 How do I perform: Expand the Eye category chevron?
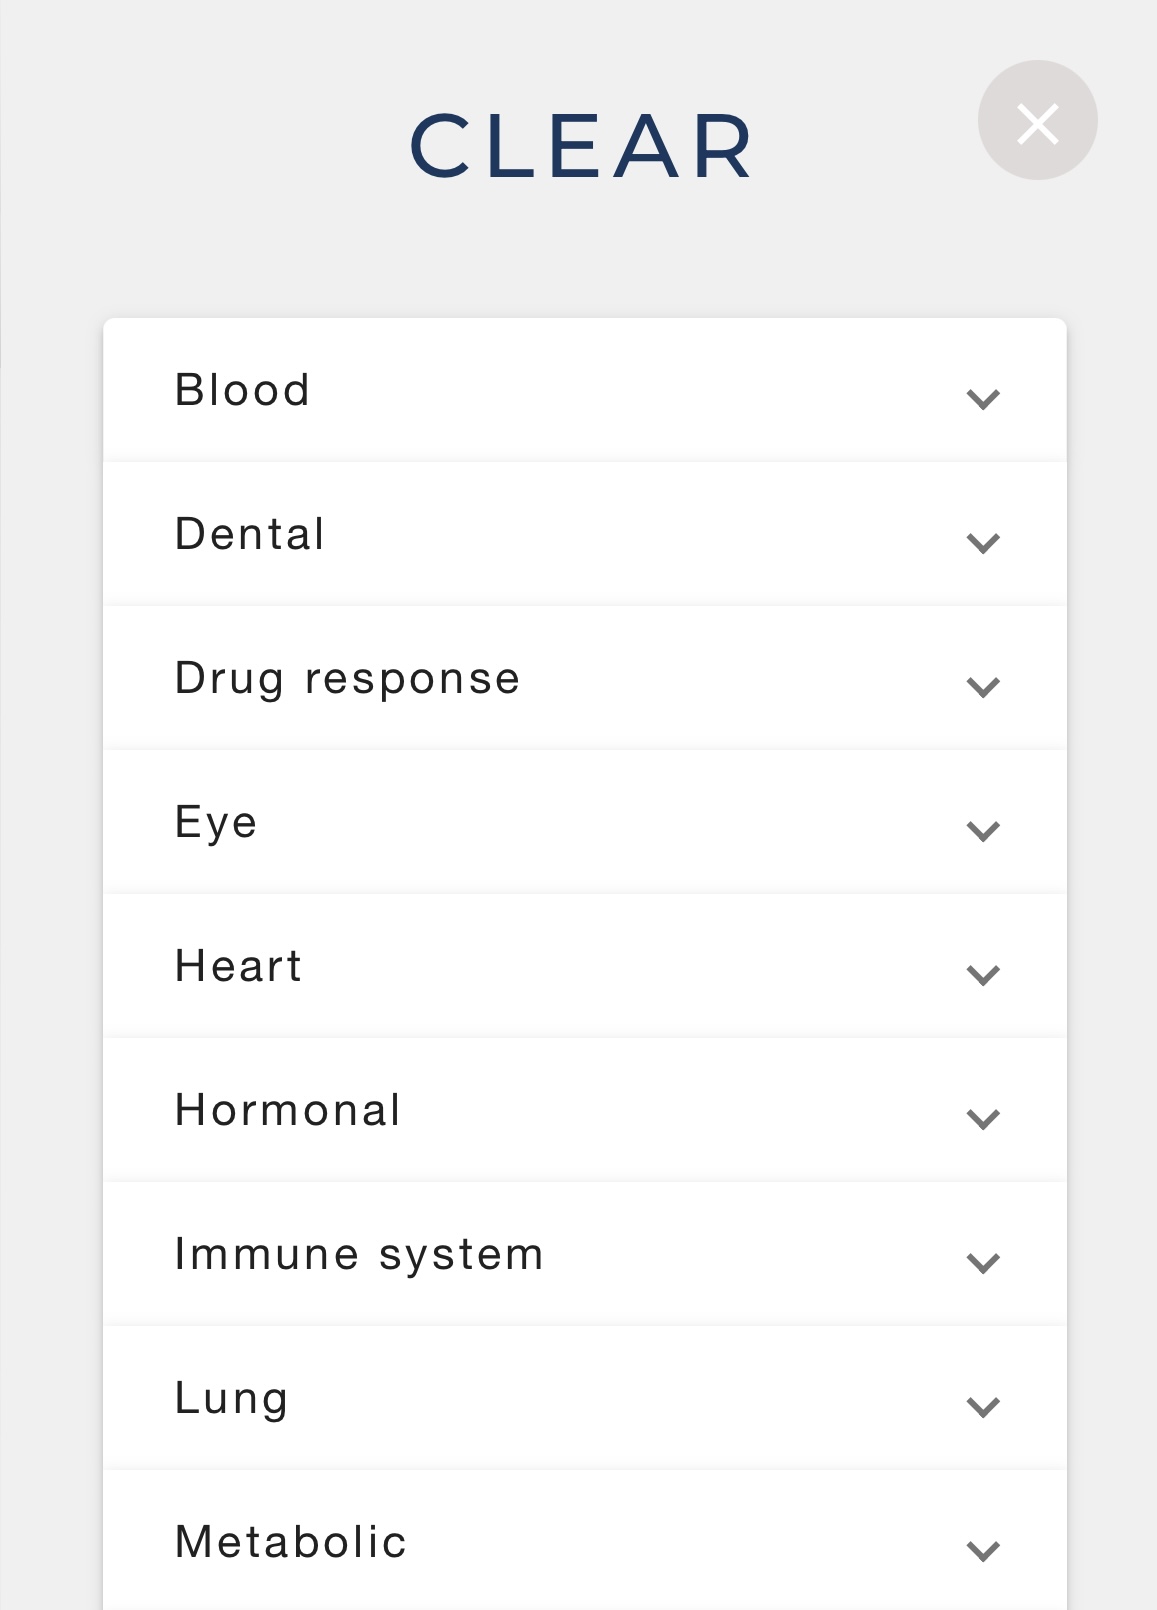pyautogui.click(x=983, y=831)
